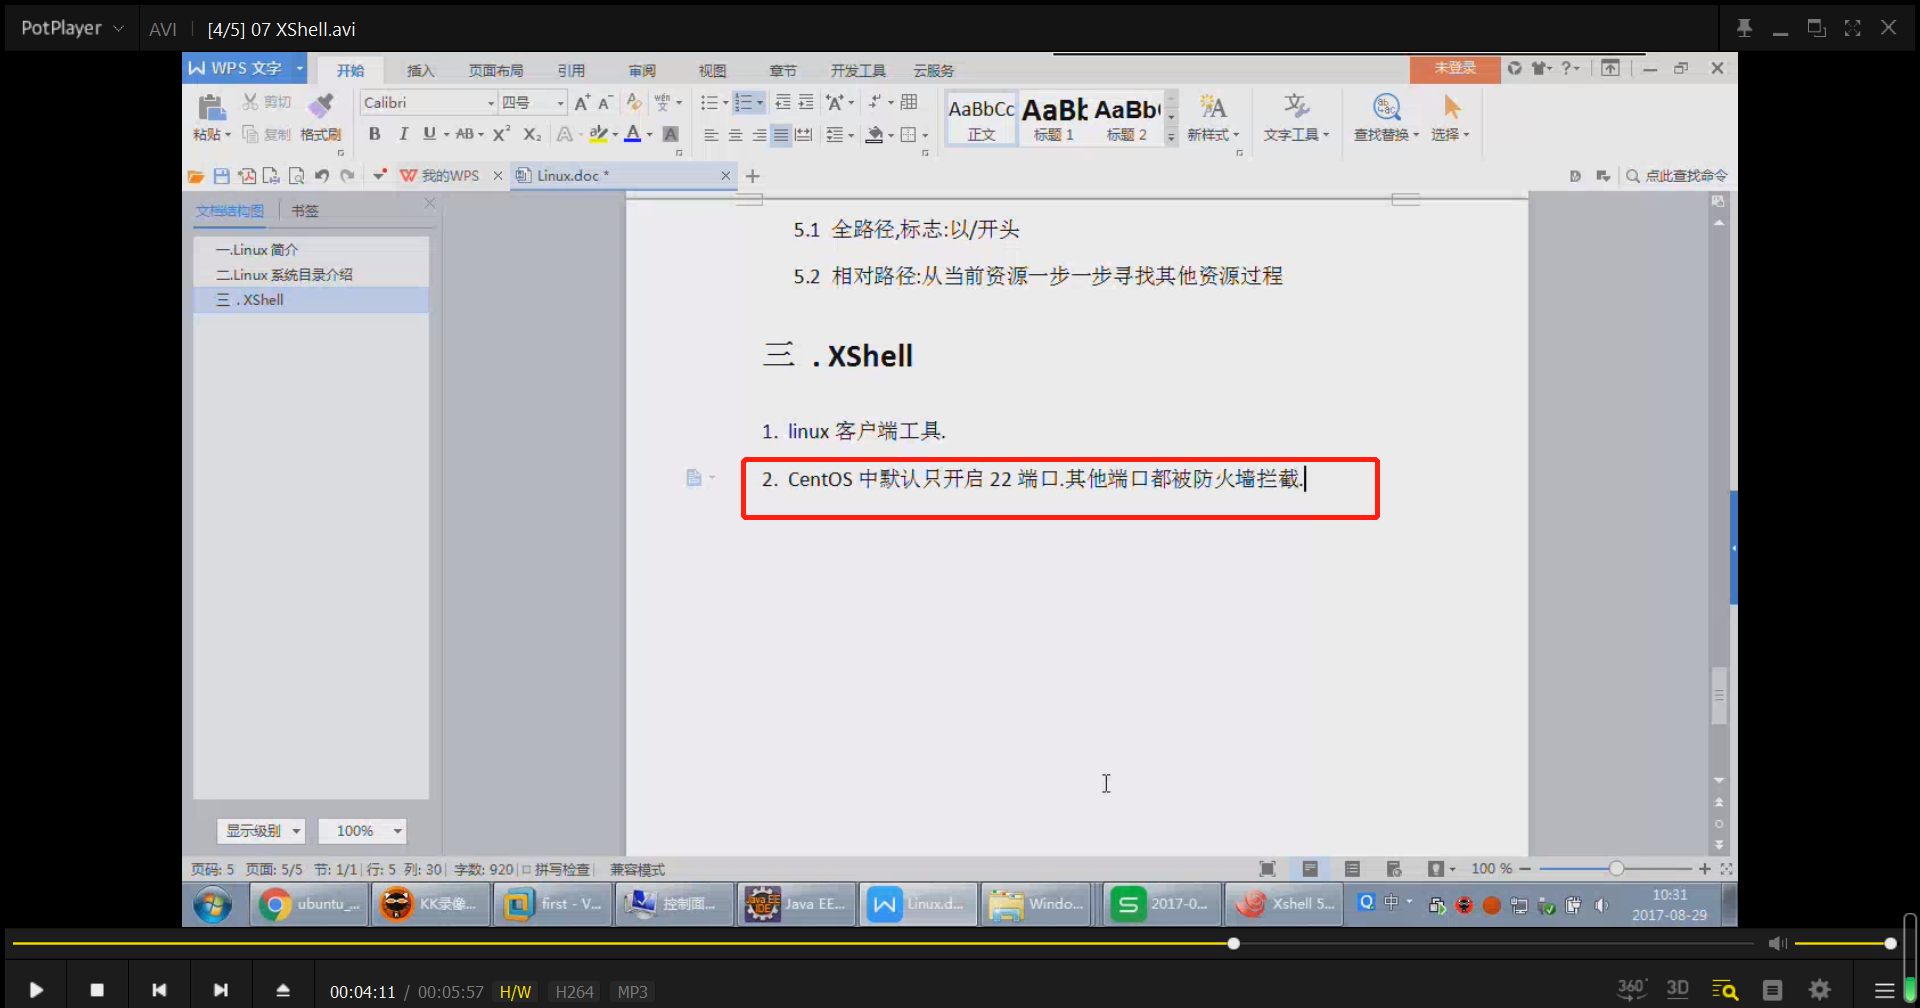Click the 未登录 login button
The width and height of the screenshot is (1920, 1008).
[1455, 68]
